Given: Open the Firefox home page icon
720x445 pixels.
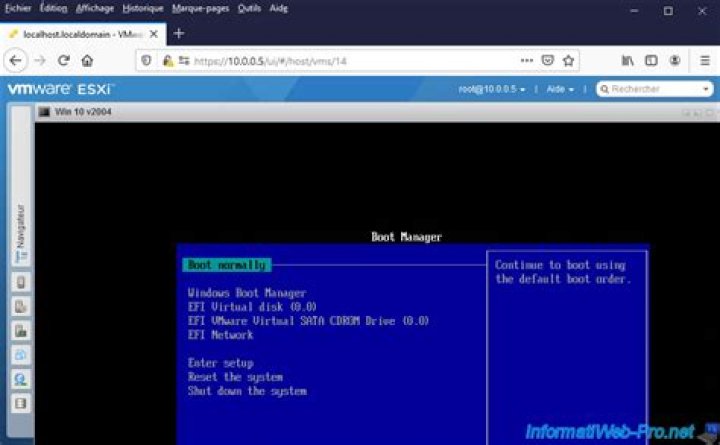Looking at the screenshot, I should (x=87, y=61).
